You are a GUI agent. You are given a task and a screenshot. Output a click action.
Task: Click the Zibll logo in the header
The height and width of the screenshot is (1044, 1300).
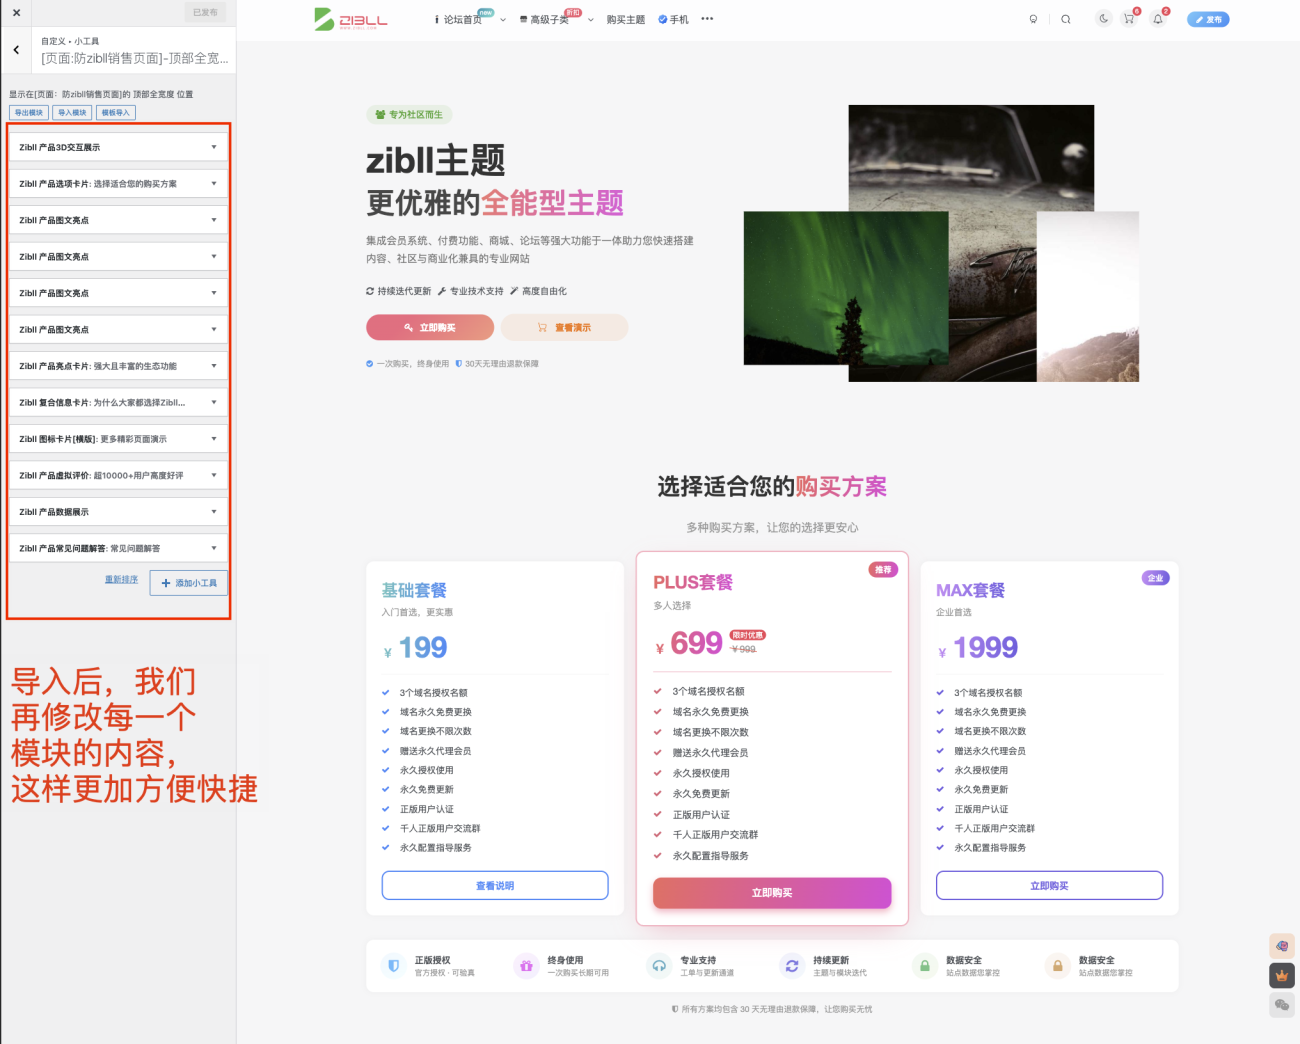click(x=351, y=19)
